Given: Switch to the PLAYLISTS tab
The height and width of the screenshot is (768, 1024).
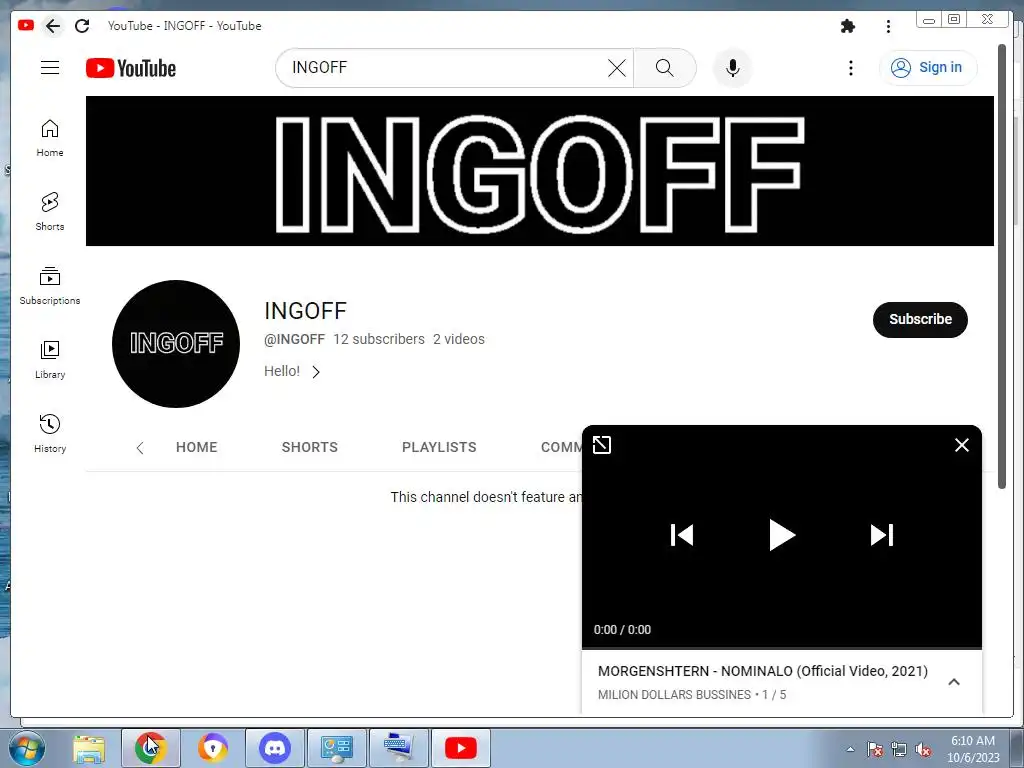Looking at the screenshot, I should click(439, 447).
